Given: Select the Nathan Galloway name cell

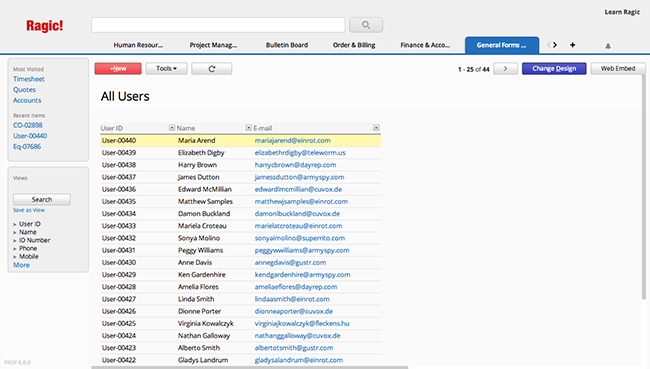Looking at the screenshot, I should 204,336.
